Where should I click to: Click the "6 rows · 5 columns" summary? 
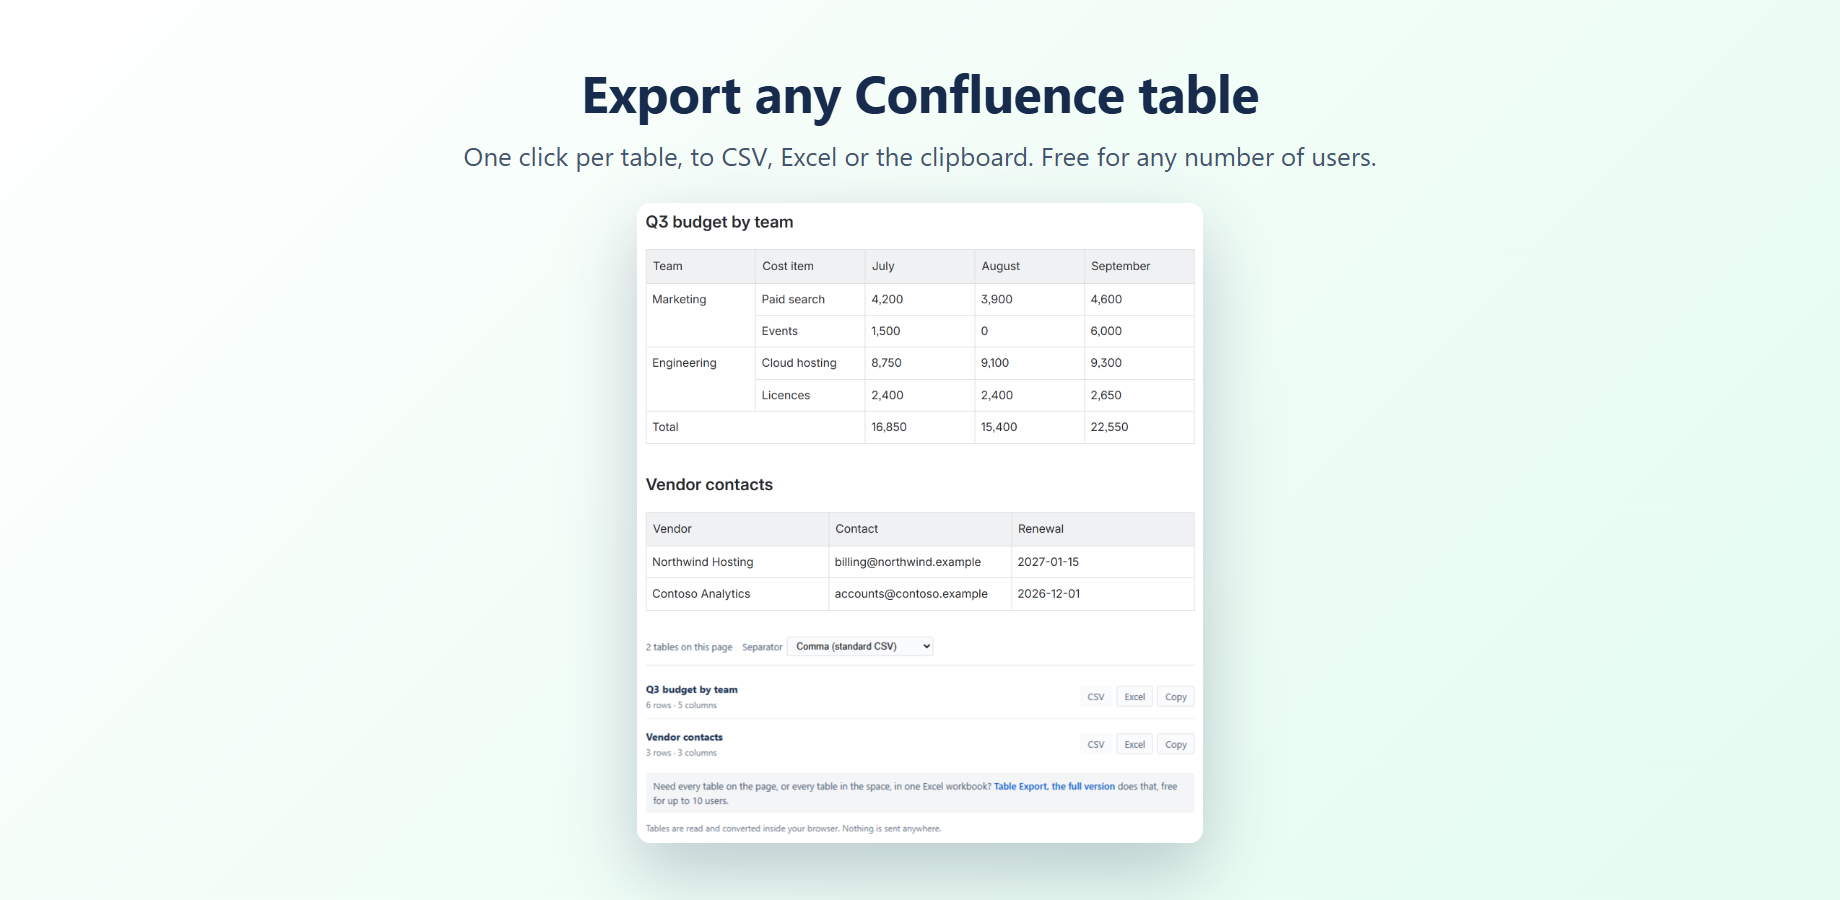[681, 705]
